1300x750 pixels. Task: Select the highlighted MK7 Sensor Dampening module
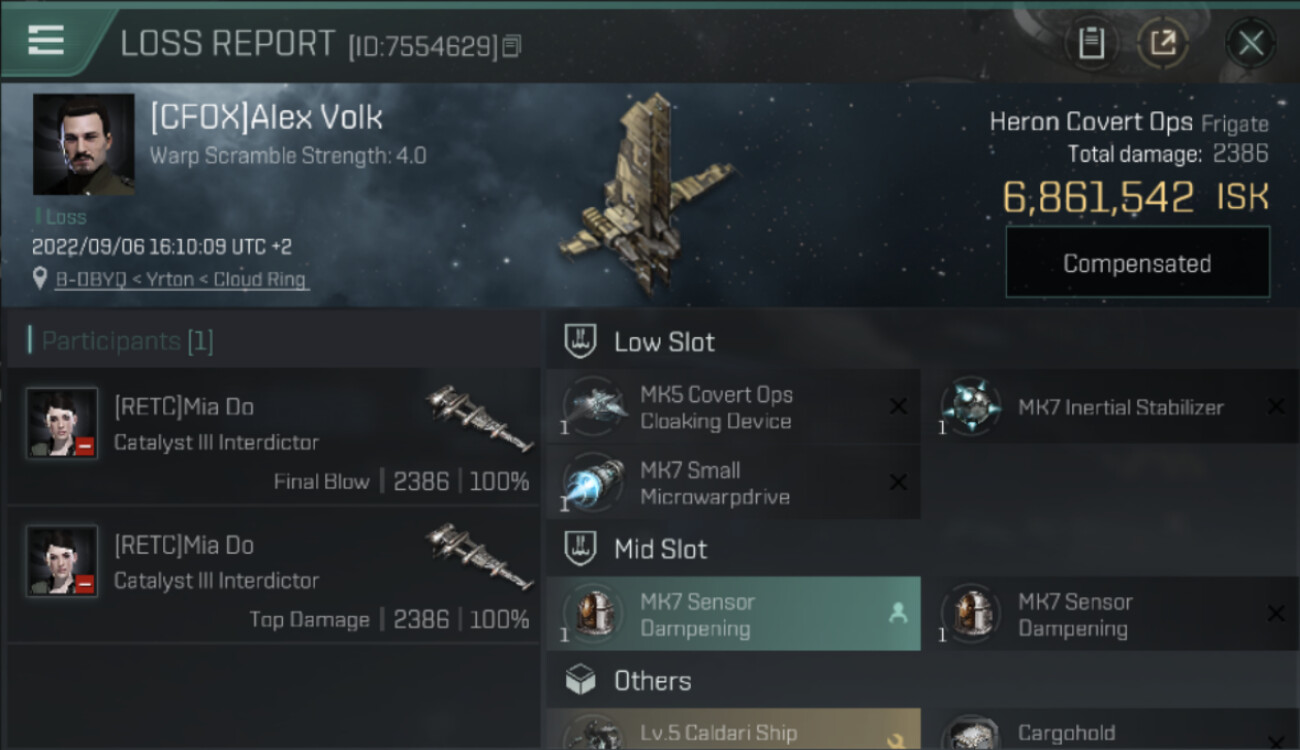(x=733, y=614)
